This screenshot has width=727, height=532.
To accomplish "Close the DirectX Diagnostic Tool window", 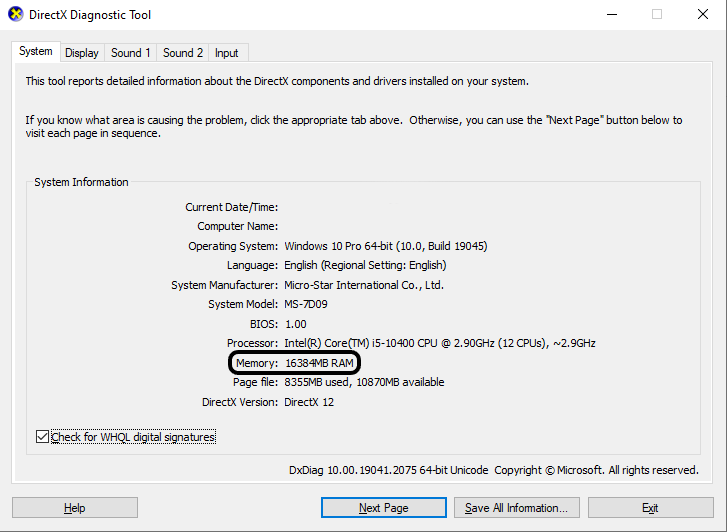I will [703, 14].
